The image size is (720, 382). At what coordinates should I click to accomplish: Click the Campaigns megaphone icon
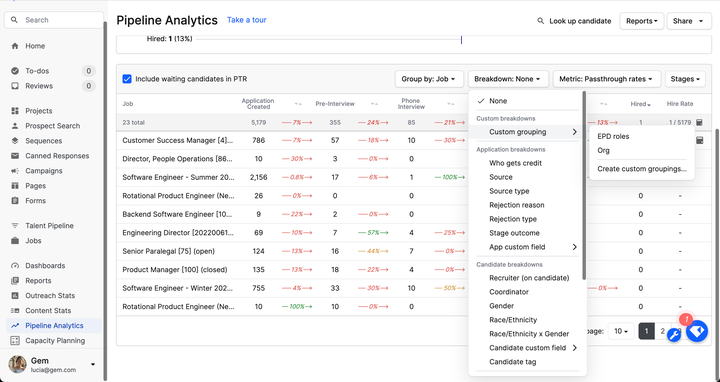point(15,171)
